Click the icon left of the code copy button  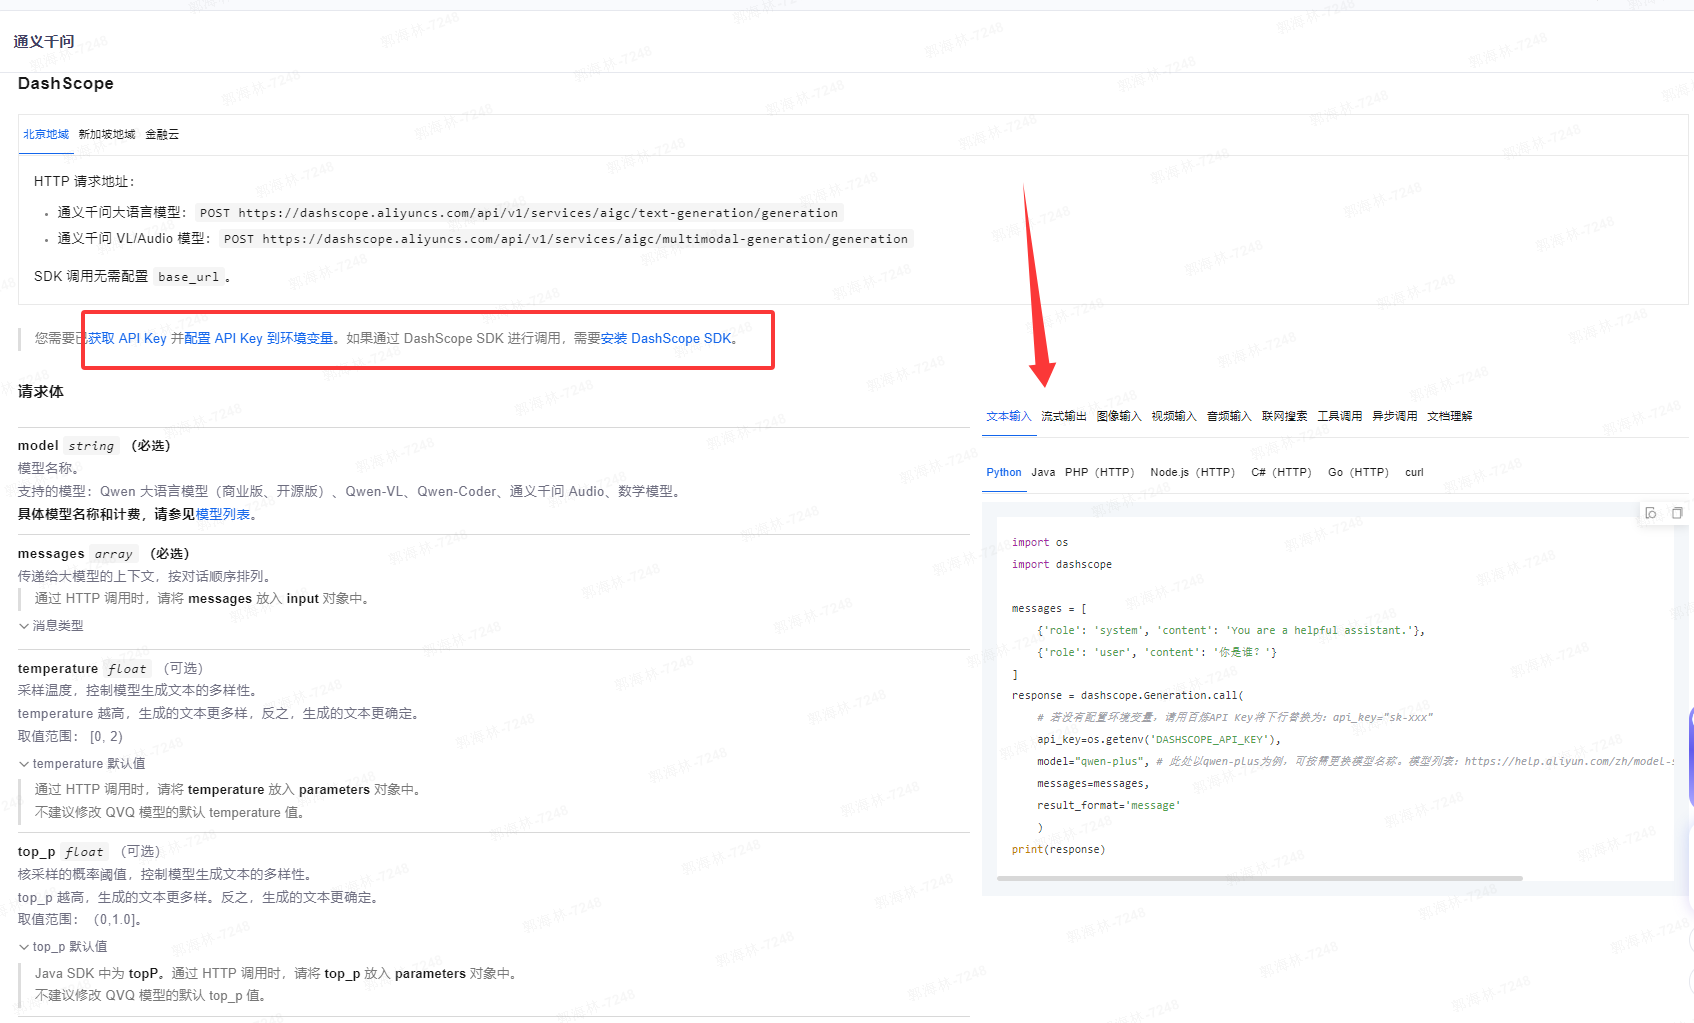[1651, 513]
